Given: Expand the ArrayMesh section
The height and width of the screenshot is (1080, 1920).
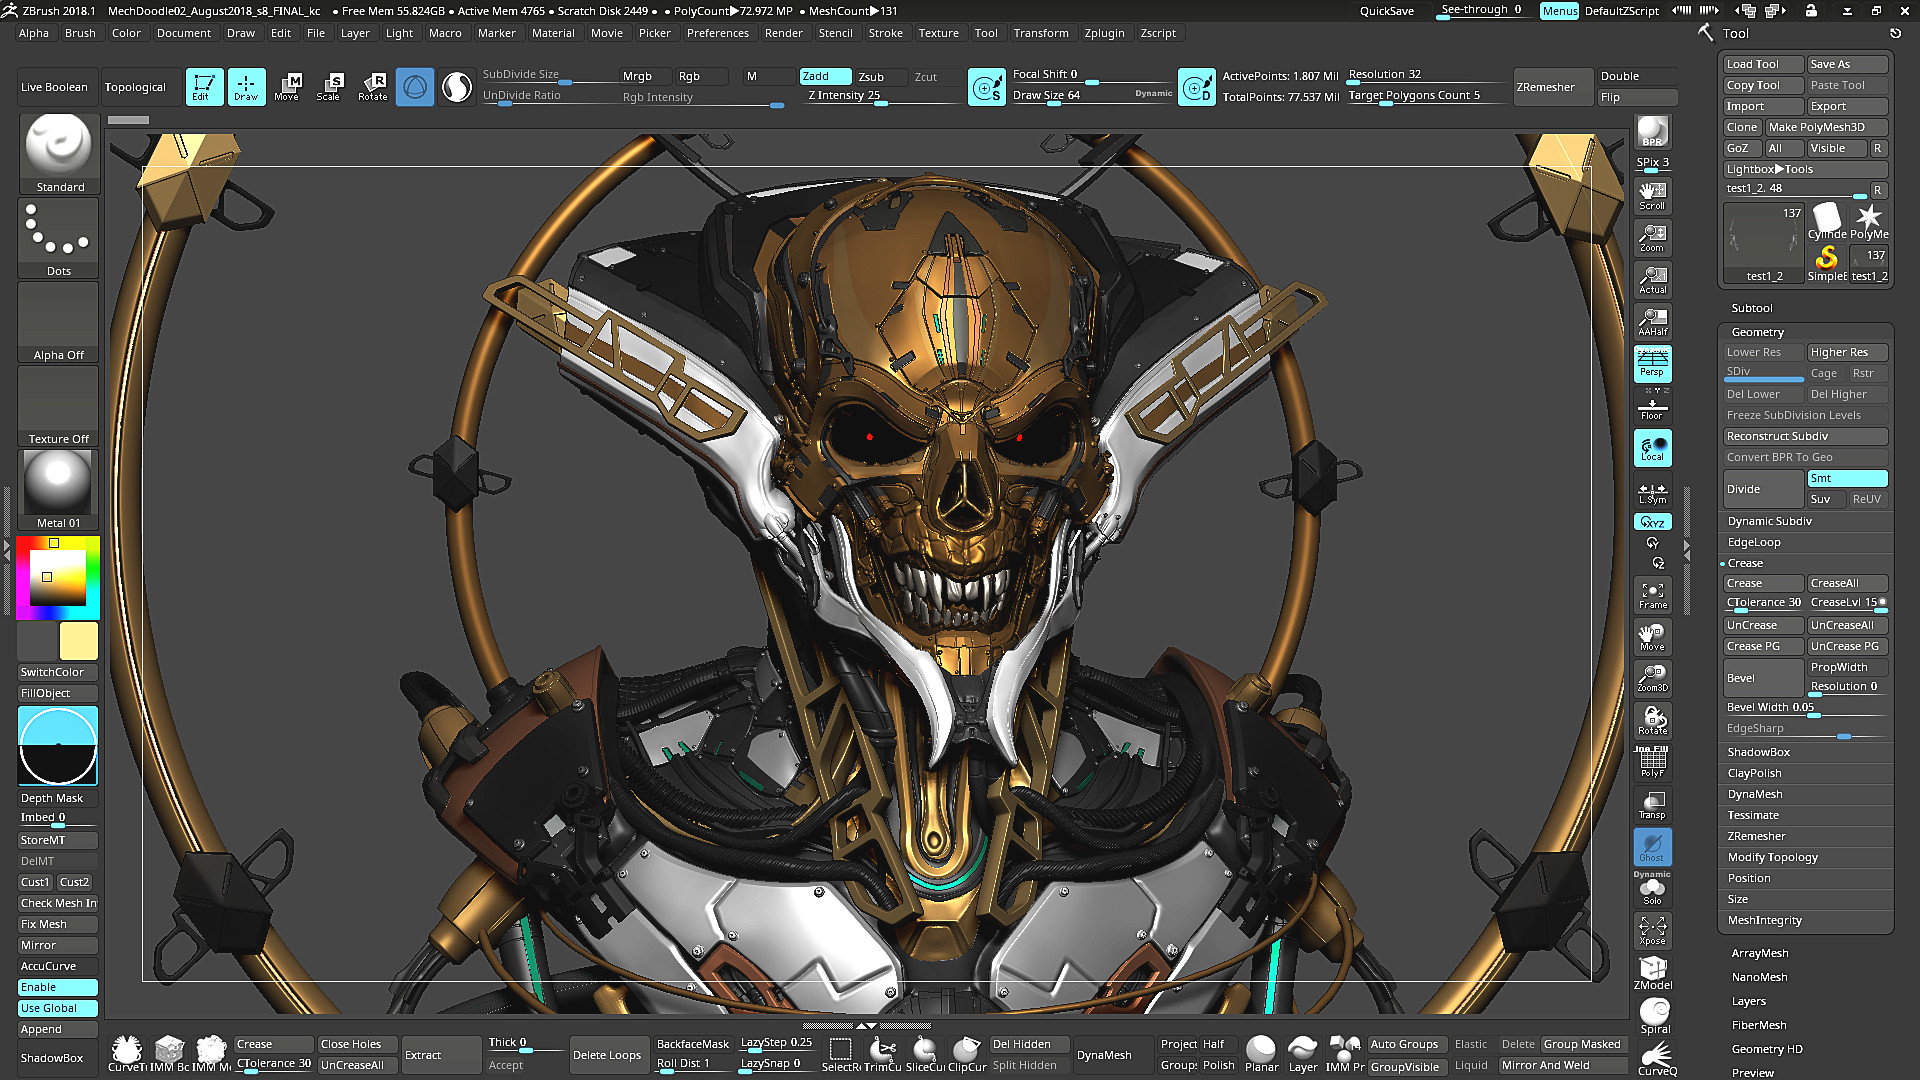Looking at the screenshot, I should [1760, 953].
